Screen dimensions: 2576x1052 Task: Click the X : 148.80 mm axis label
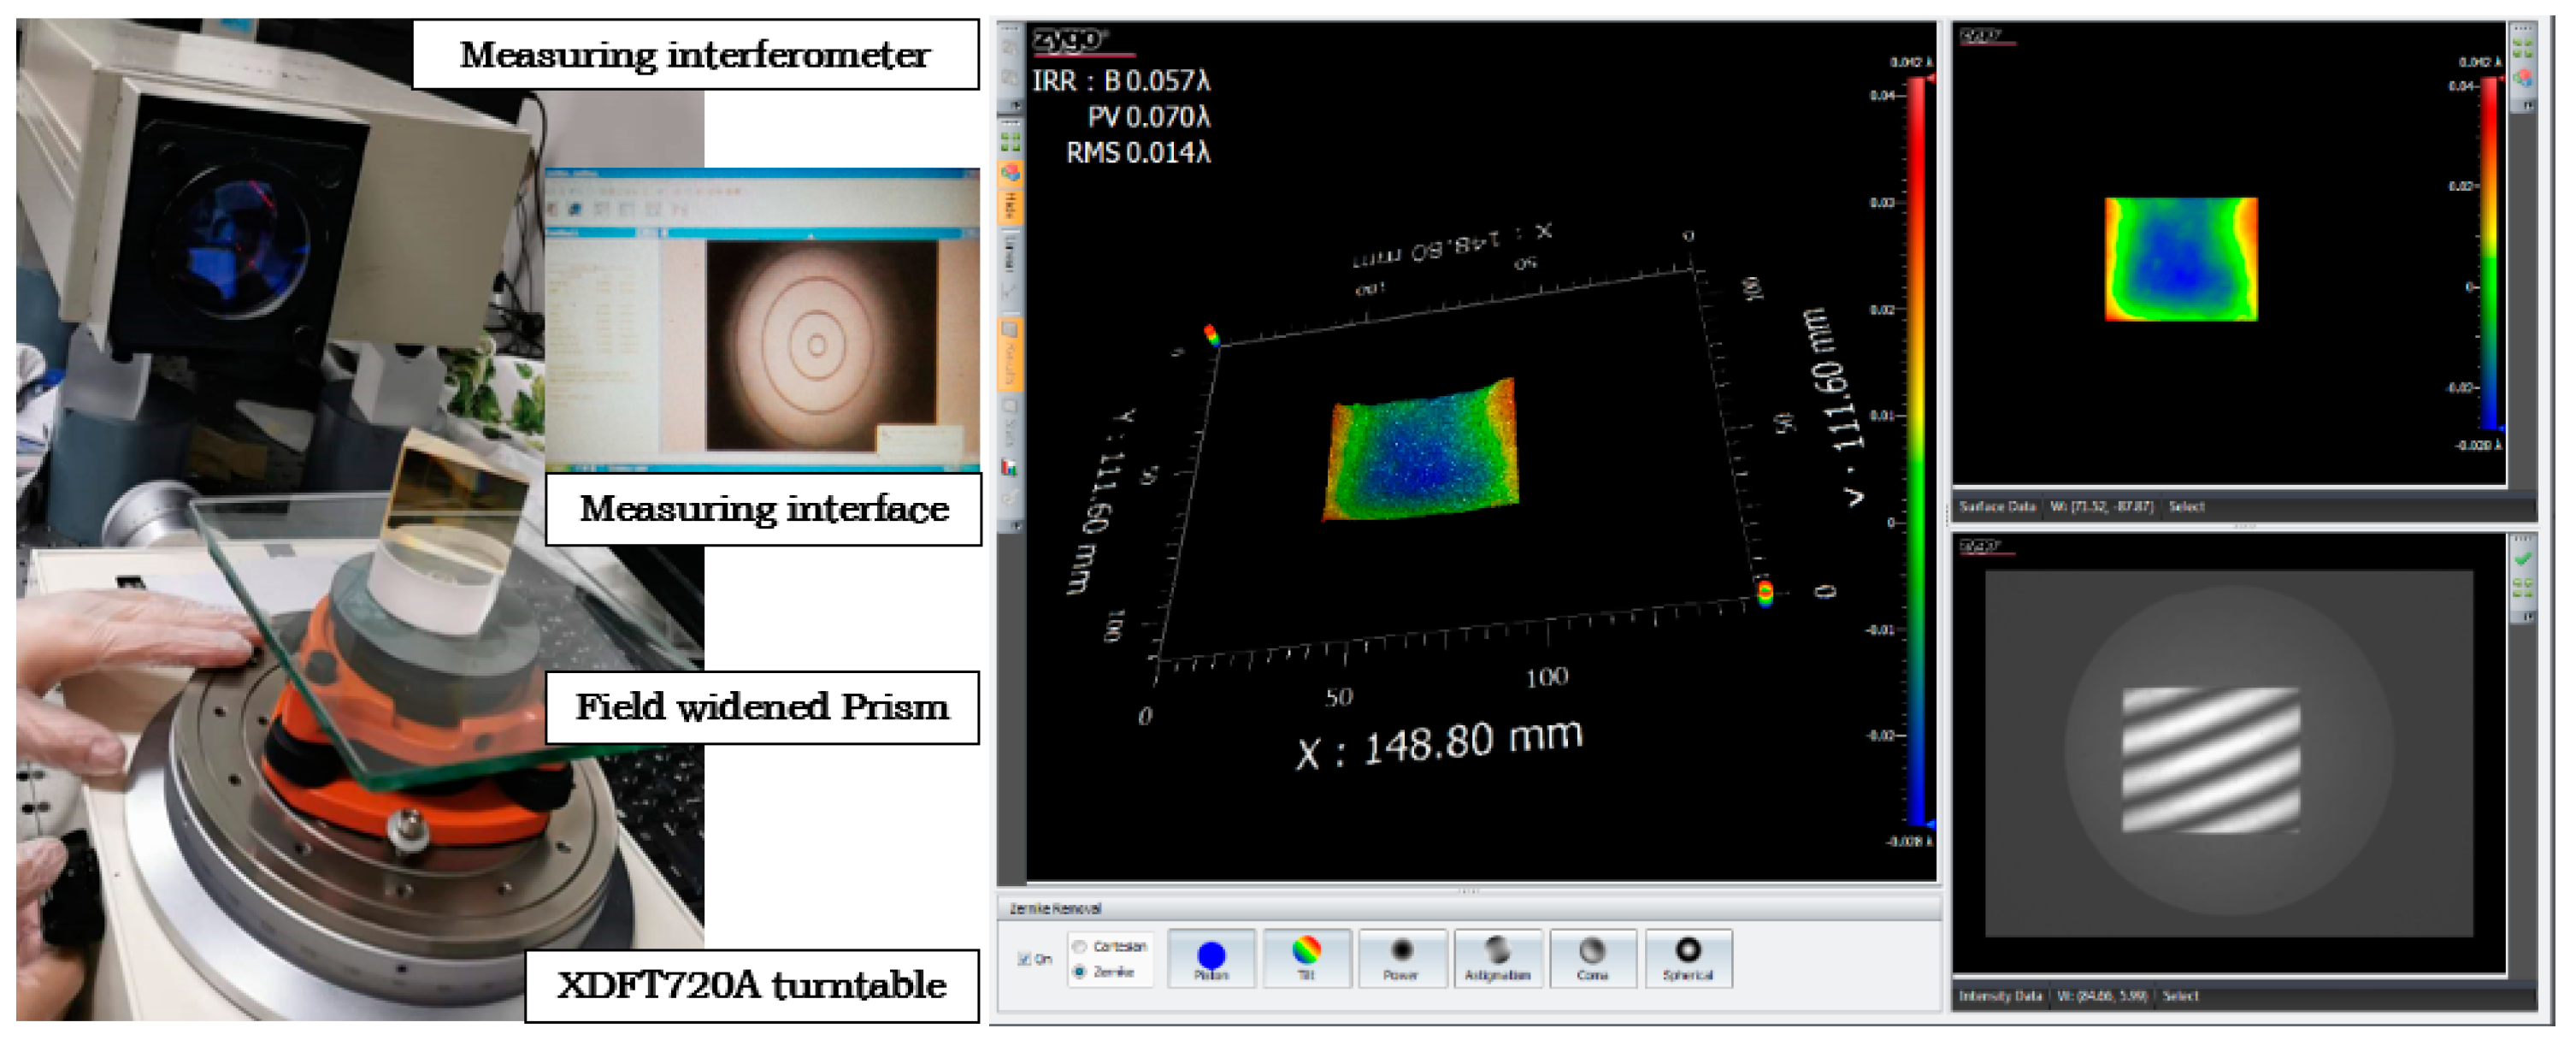pos(1439,745)
